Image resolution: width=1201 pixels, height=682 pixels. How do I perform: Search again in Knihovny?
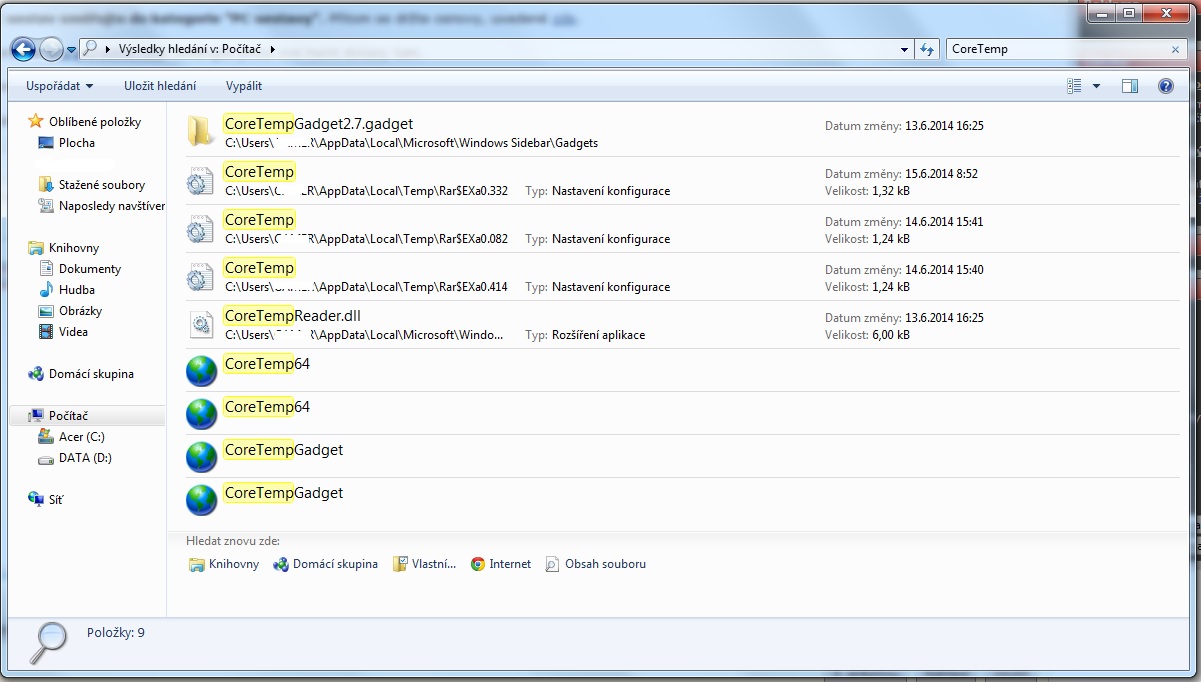tap(224, 564)
